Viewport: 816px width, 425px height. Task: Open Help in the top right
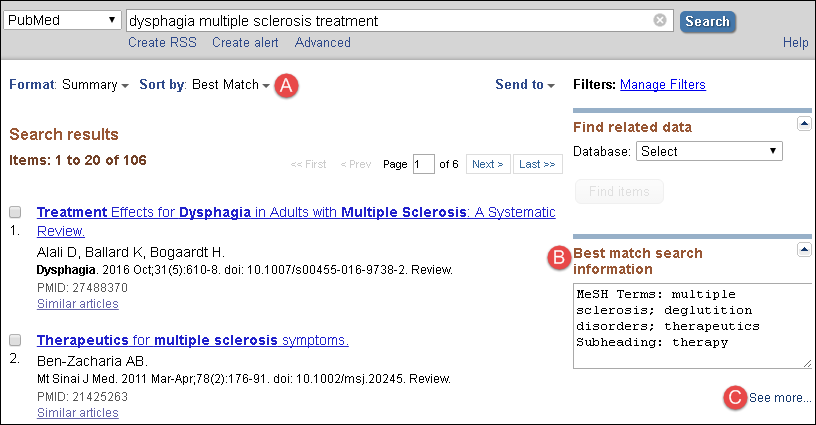click(795, 43)
